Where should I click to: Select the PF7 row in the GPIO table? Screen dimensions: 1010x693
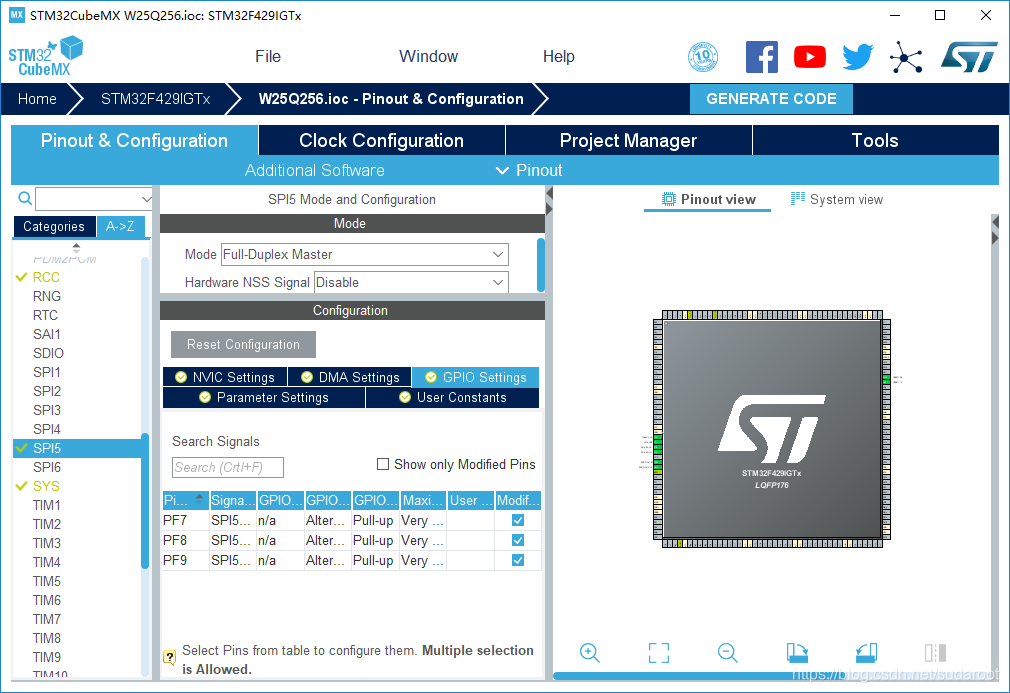click(352, 520)
